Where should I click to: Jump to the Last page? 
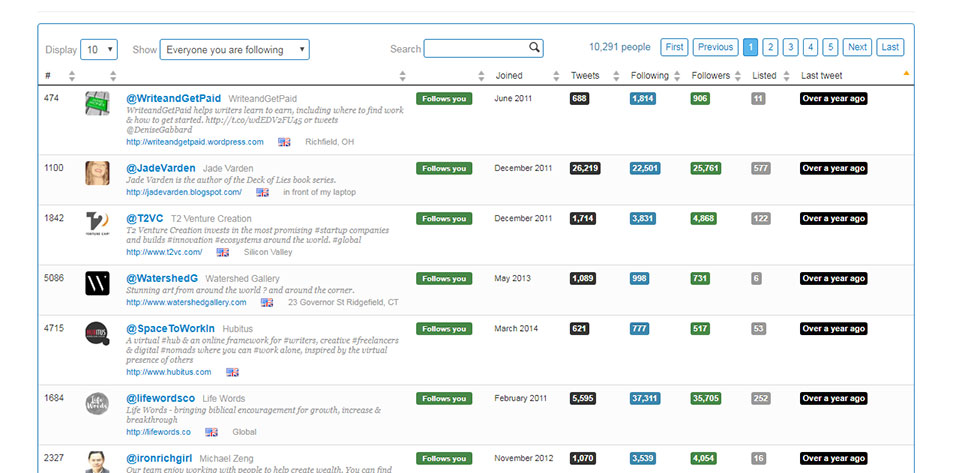[x=890, y=47]
